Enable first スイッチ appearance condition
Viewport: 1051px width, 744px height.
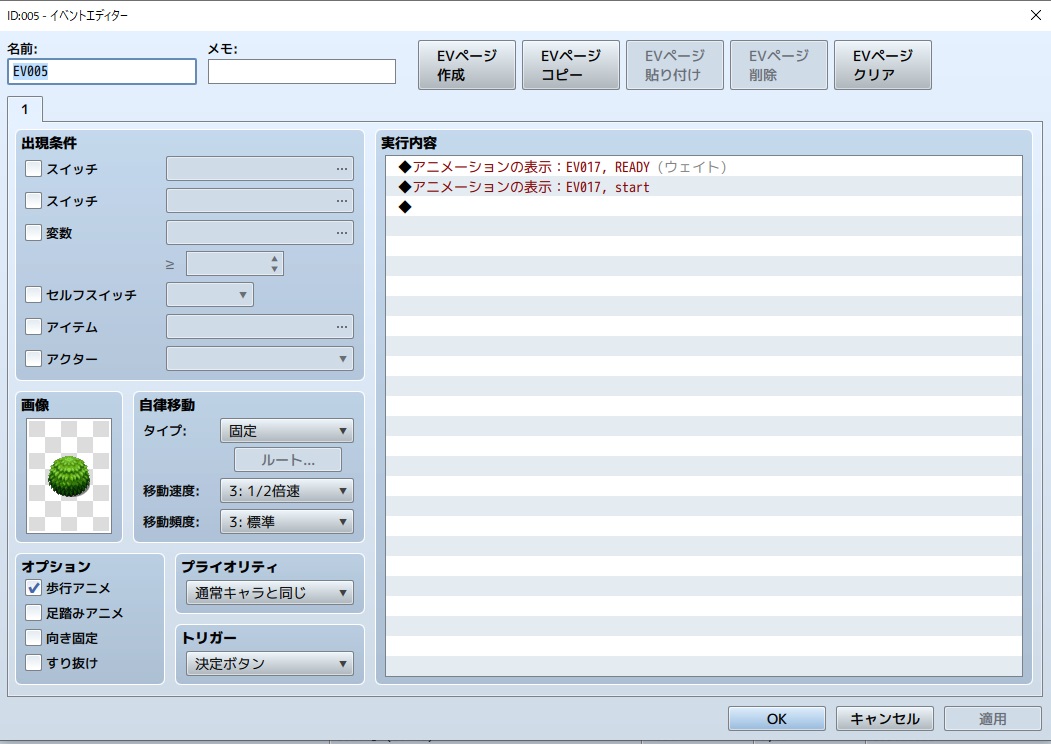[x=34, y=168]
